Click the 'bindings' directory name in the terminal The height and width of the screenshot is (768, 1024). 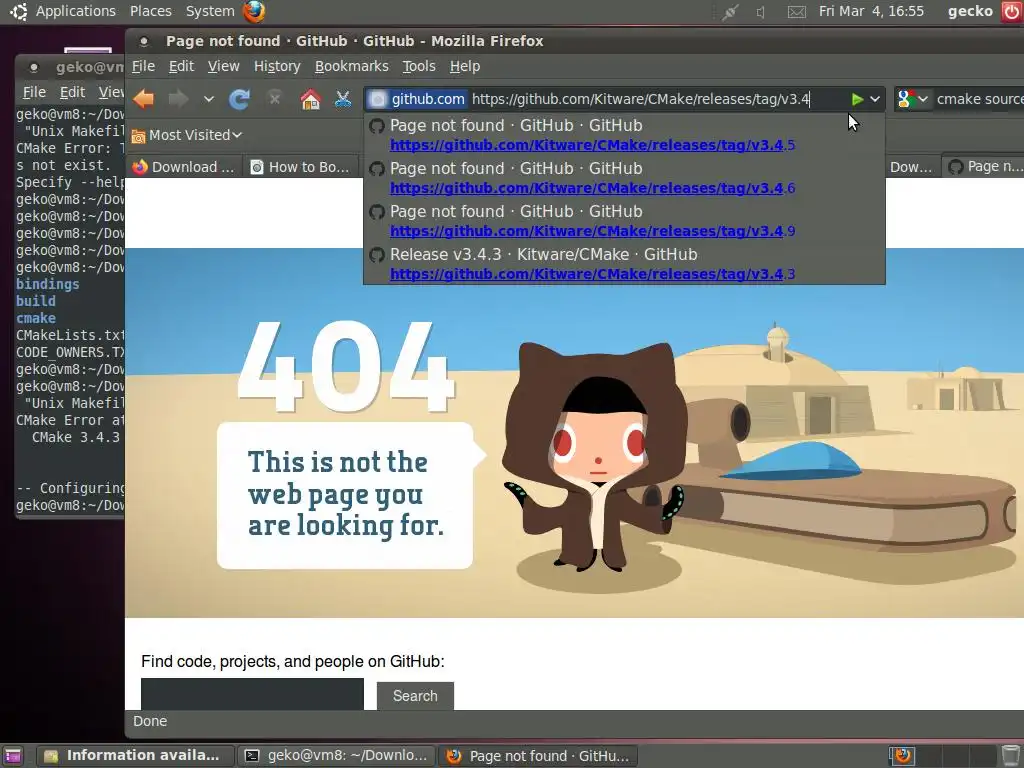click(x=48, y=284)
